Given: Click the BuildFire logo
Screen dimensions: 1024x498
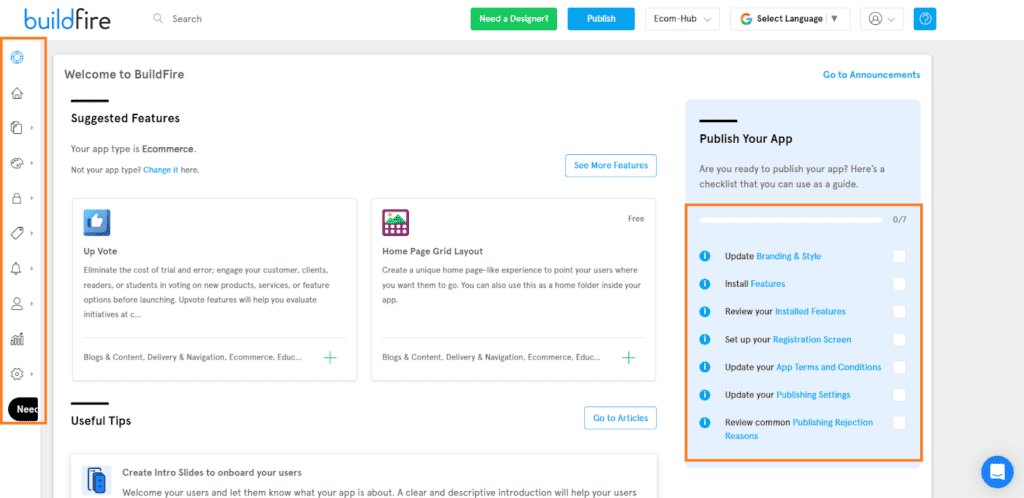Looking at the screenshot, I should [x=67, y=19].
